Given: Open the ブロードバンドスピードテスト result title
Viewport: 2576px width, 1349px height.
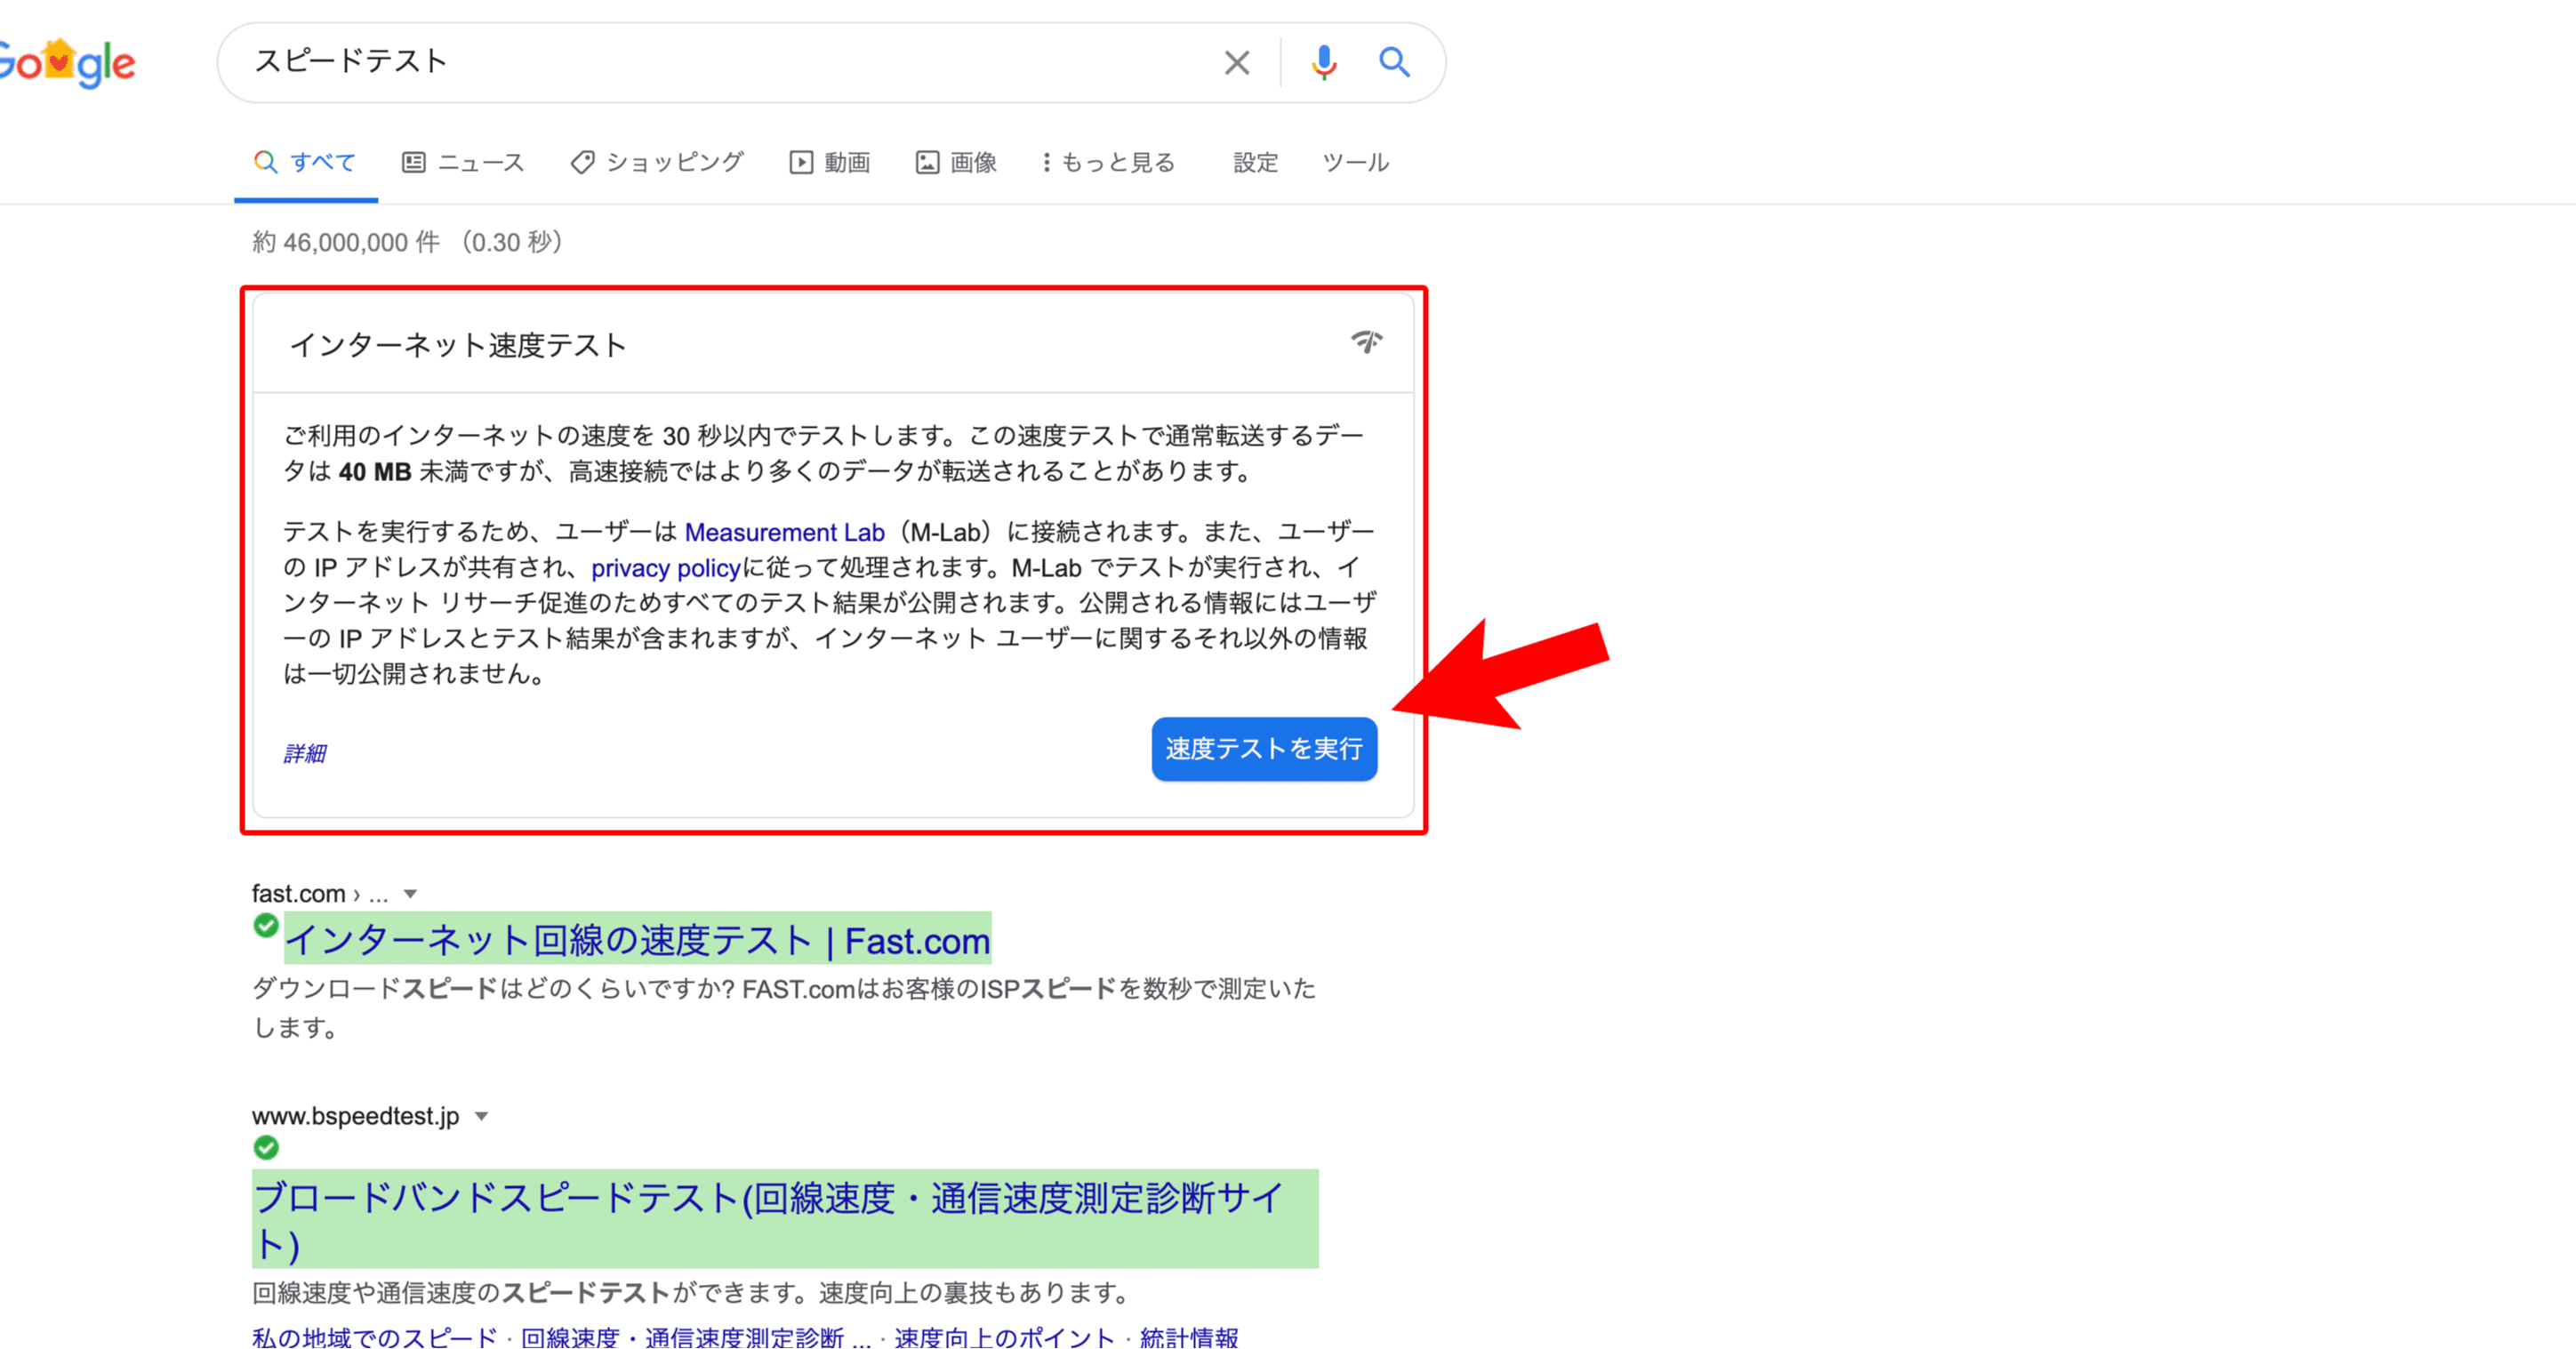Looking at the screenshot, I should point(785,1219).
